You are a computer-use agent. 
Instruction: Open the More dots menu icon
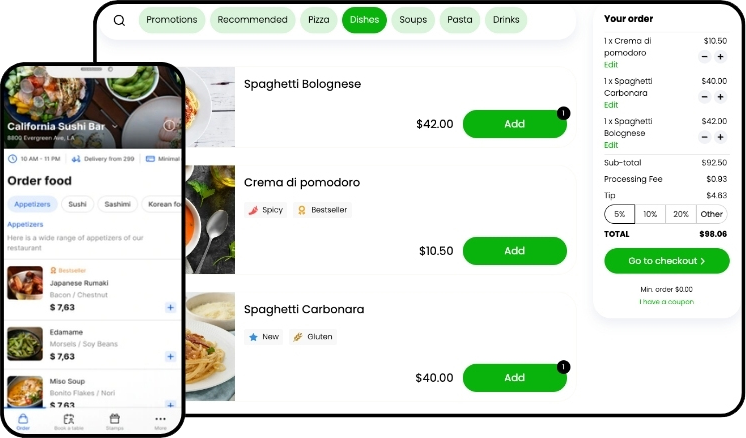pyautogui.click(x=160, y=419)
